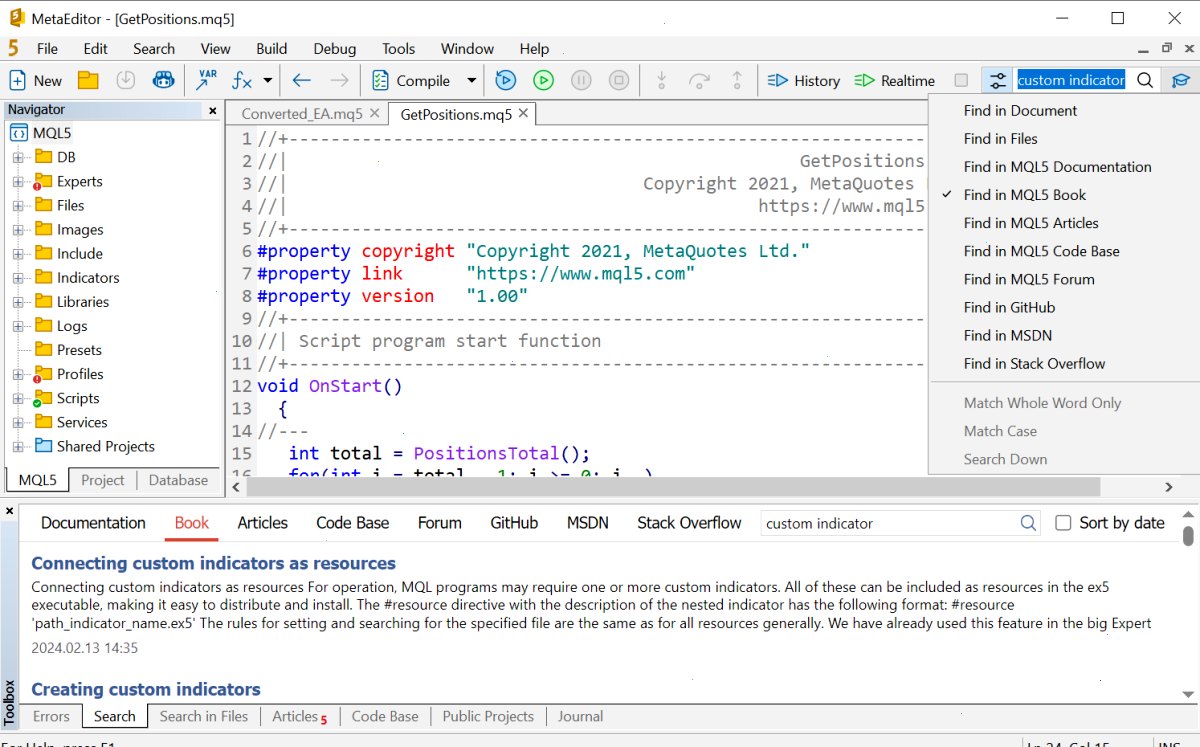1200x747 pixels.
Task: Expand the Shared Projects node
Action: [x=17, y=446]
